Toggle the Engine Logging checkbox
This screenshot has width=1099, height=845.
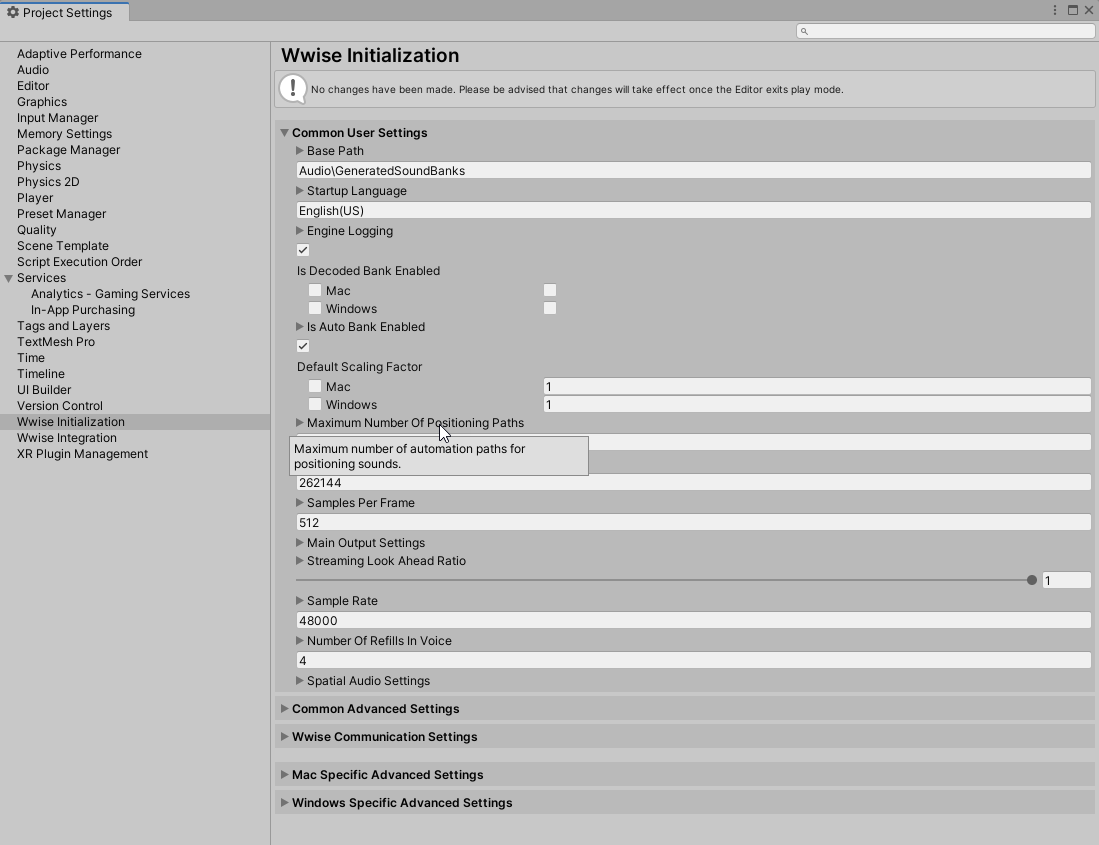coord(303,250)
